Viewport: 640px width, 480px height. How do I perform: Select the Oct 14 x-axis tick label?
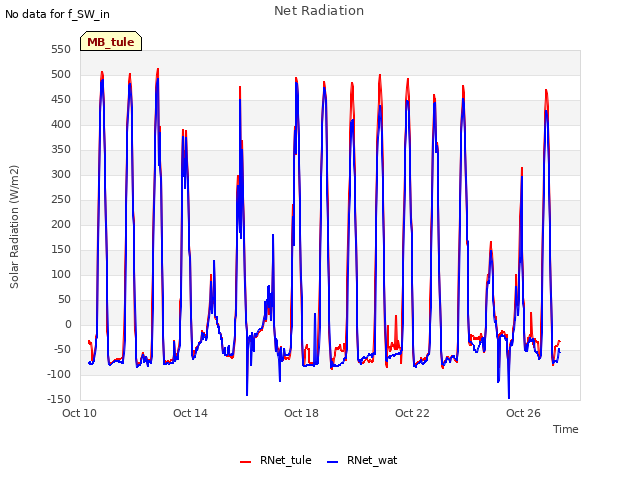click(x=191, y=413)
